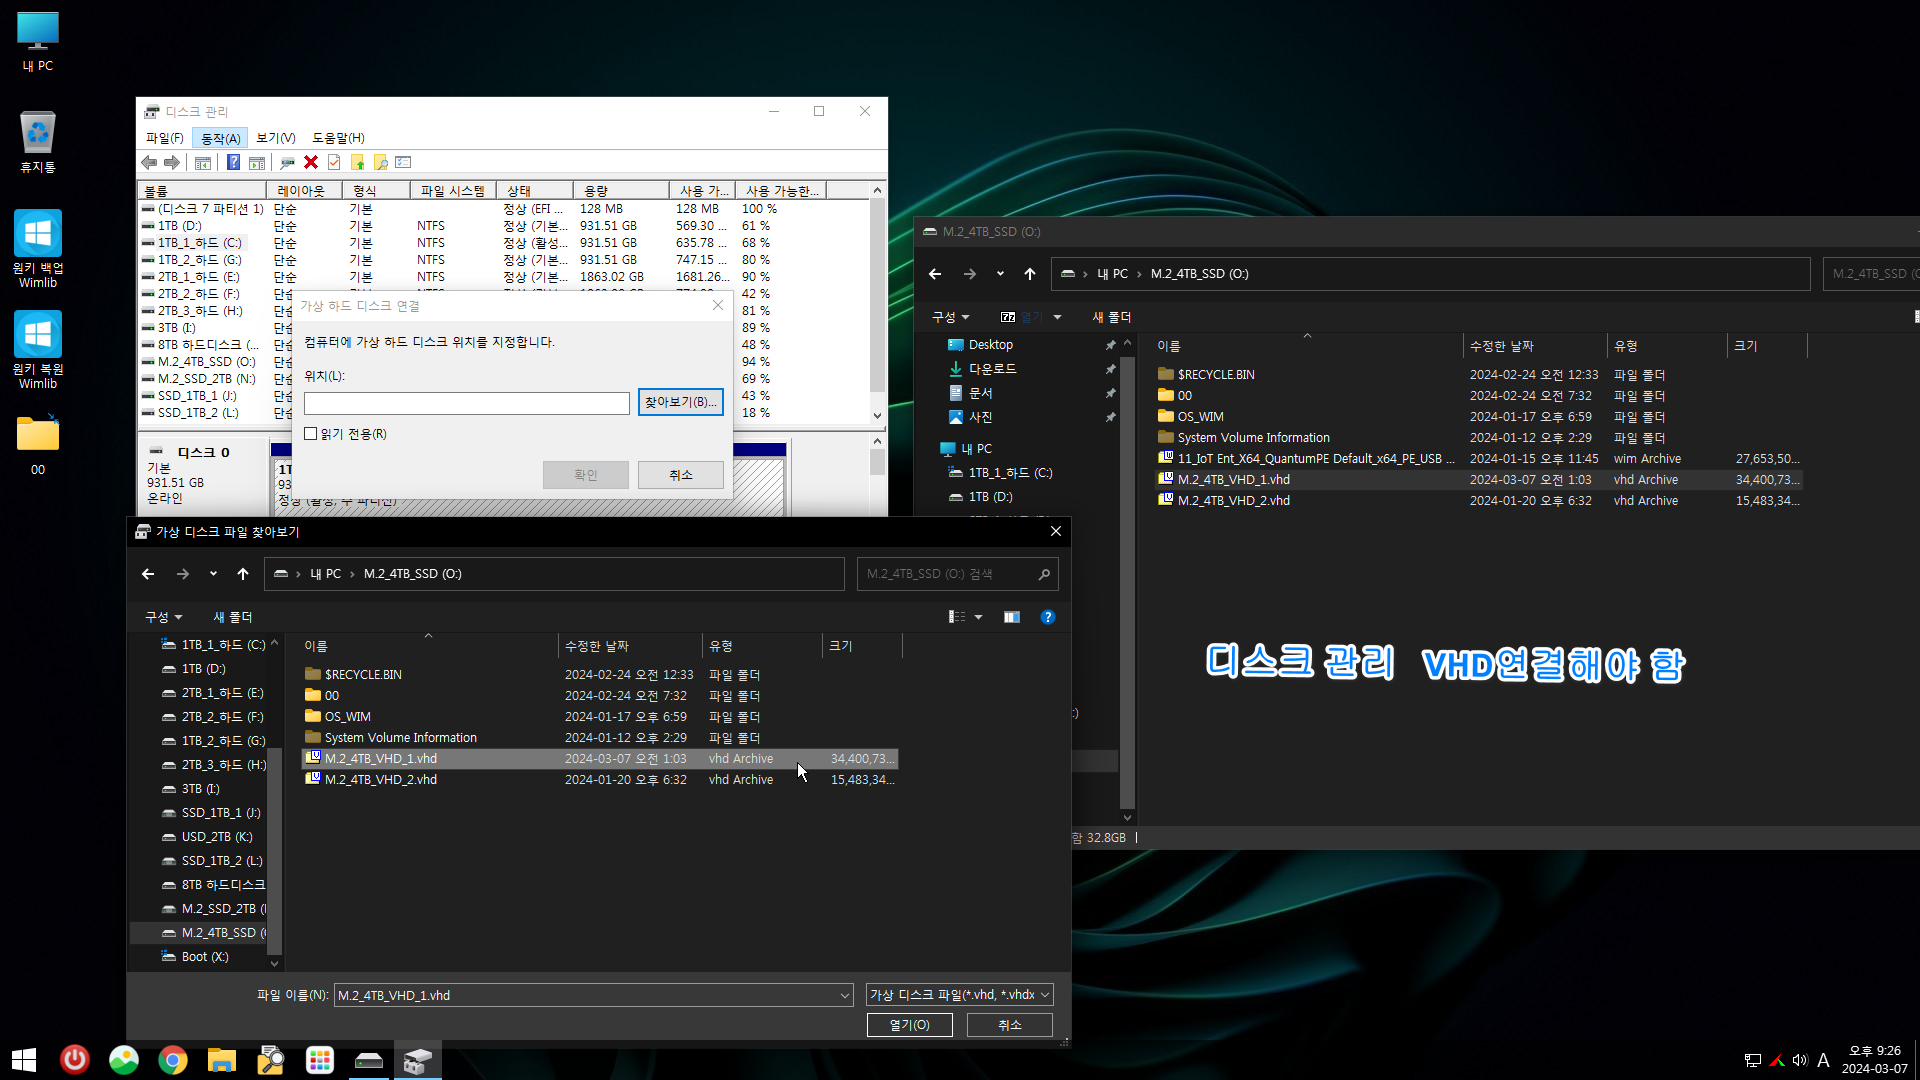Screen dimensions: 1920x1080
Task: Open Chrome from the taskbar
Action: pos(173,1059)
